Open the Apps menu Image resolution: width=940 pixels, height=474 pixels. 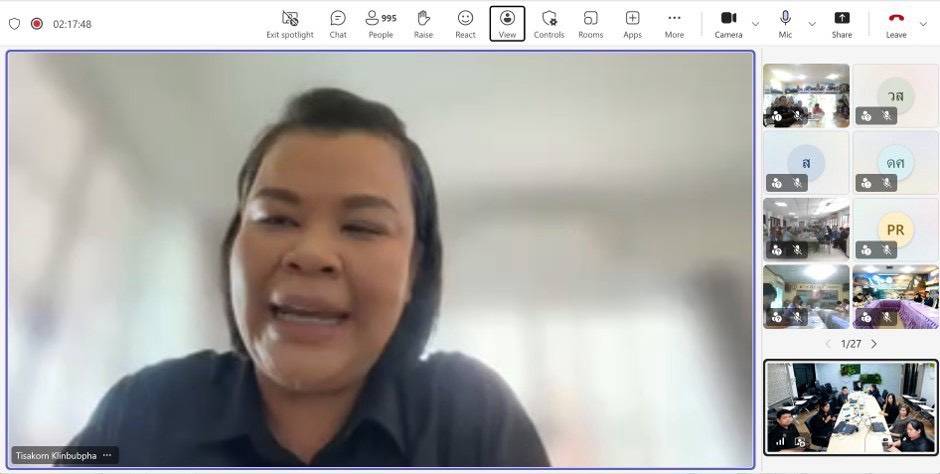coord(632,25)
